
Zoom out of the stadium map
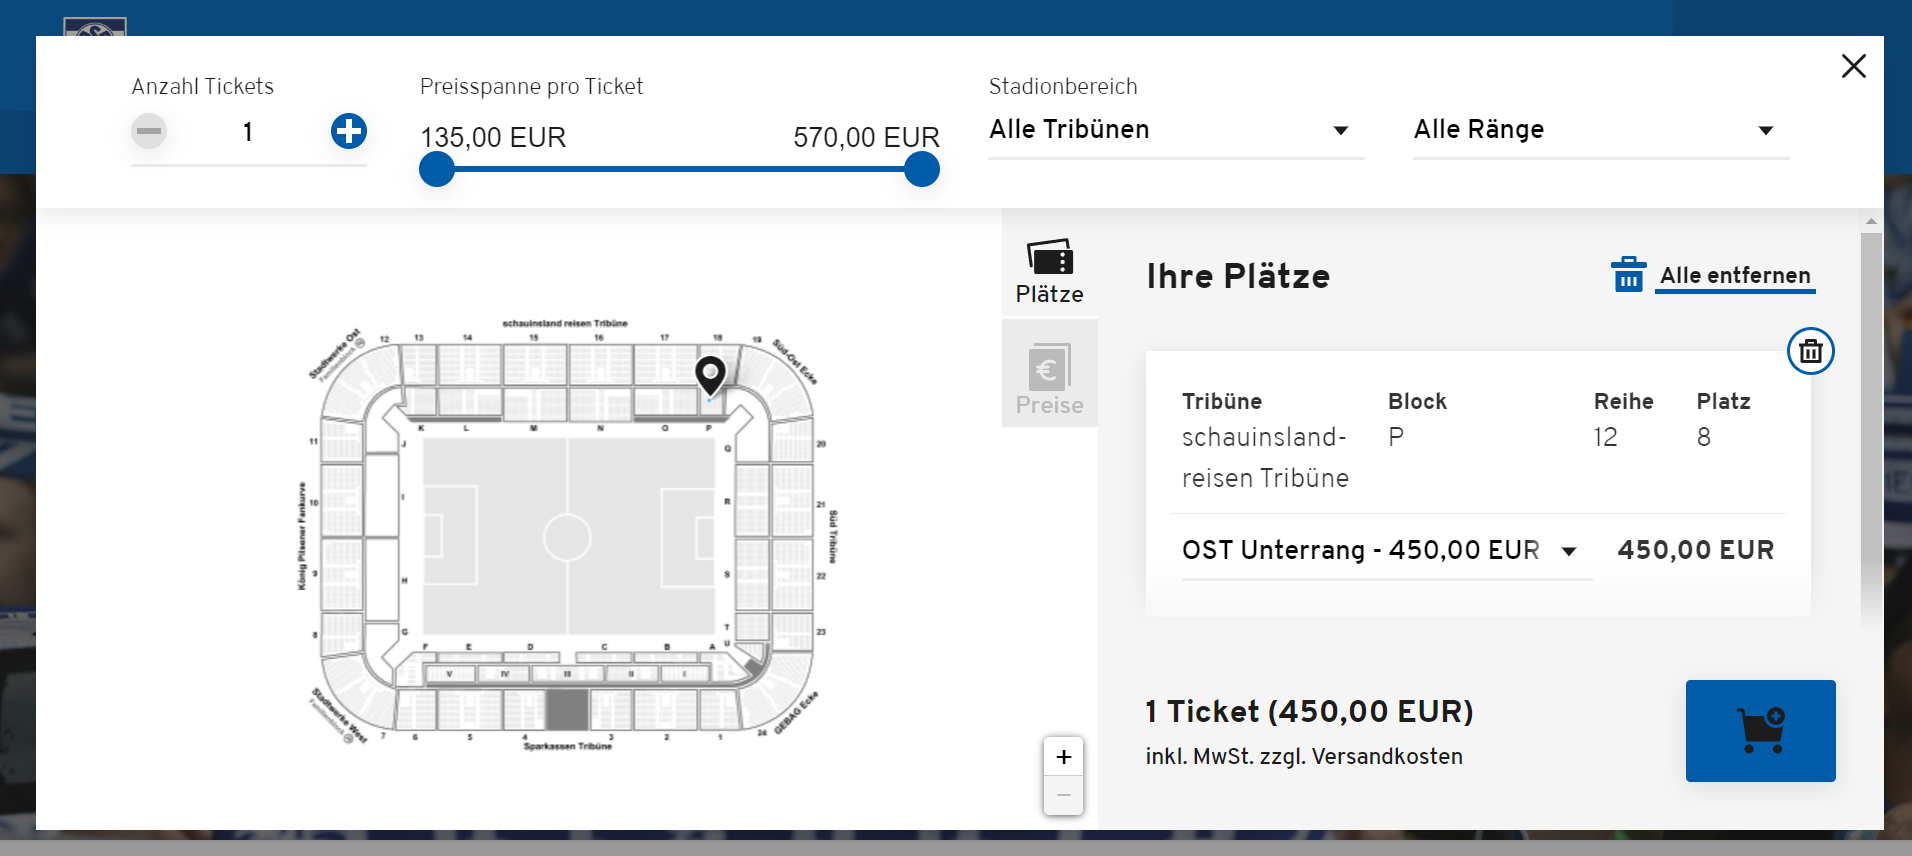(1063, 796)
